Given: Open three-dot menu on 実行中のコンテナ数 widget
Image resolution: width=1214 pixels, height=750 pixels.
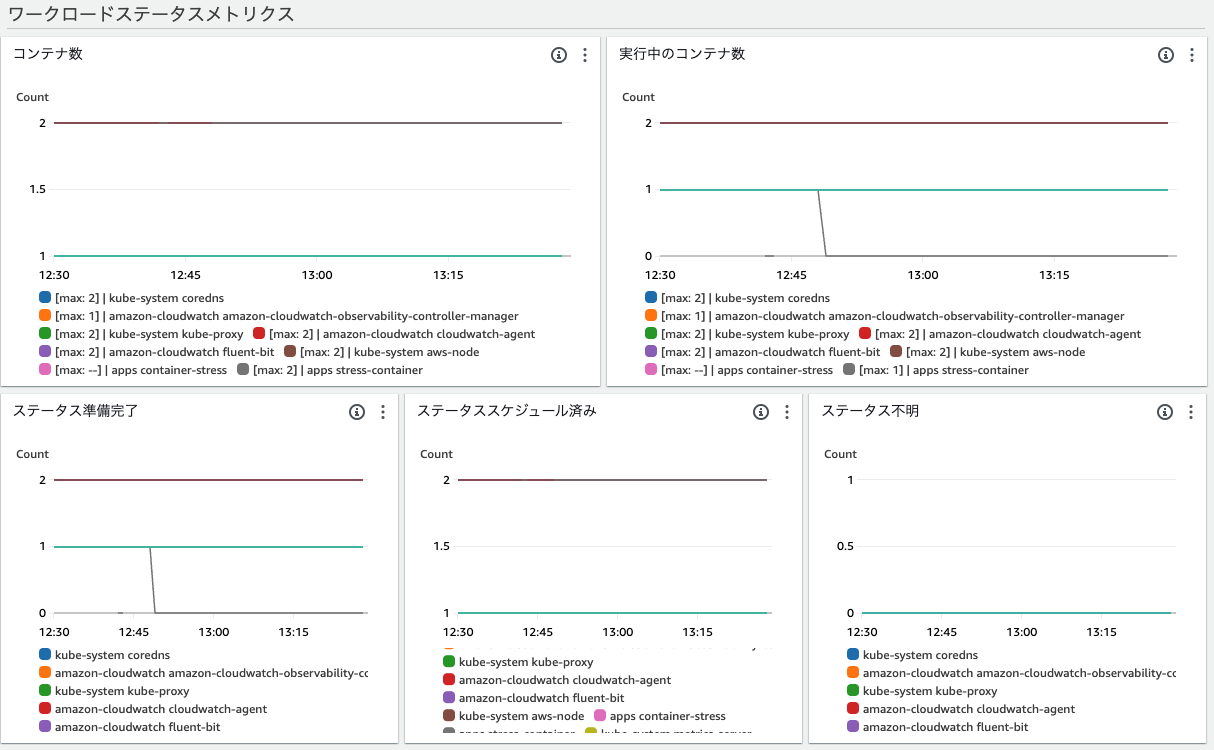Looking at the screenshot, I should pos(1191,55).
